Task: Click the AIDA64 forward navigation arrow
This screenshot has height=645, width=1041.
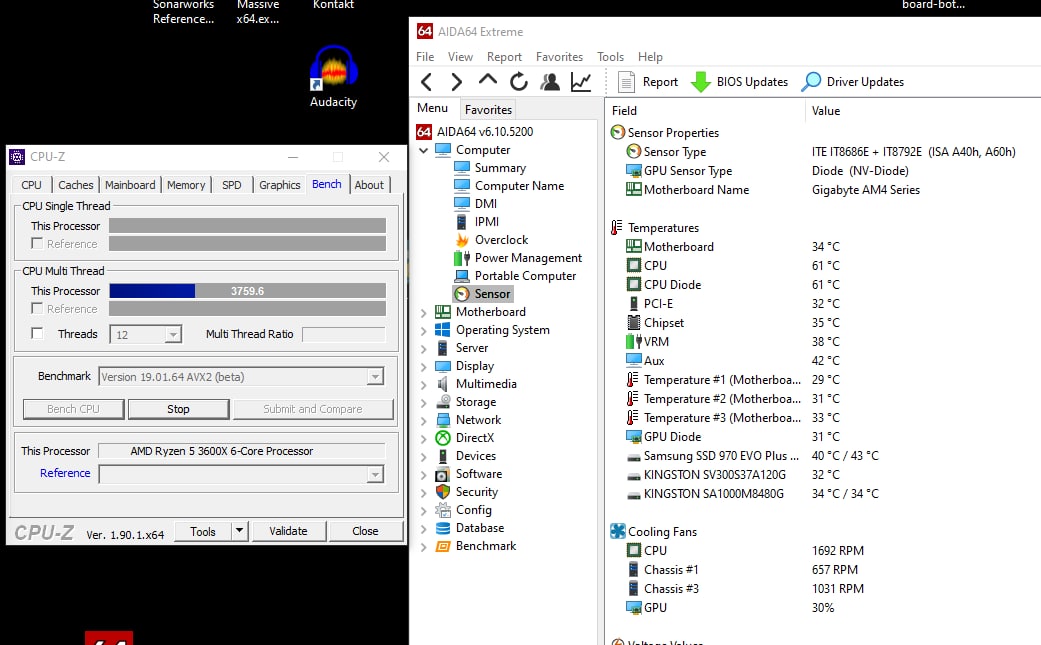Action: click(x=457, y=82)
